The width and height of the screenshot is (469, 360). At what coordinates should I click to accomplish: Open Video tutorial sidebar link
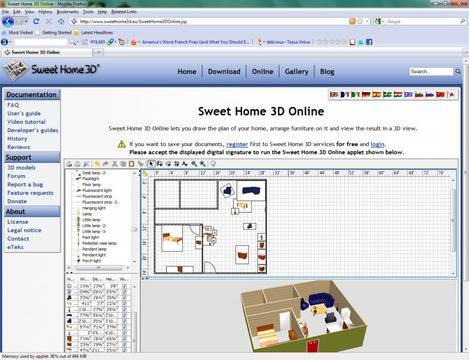coord(26,122)
